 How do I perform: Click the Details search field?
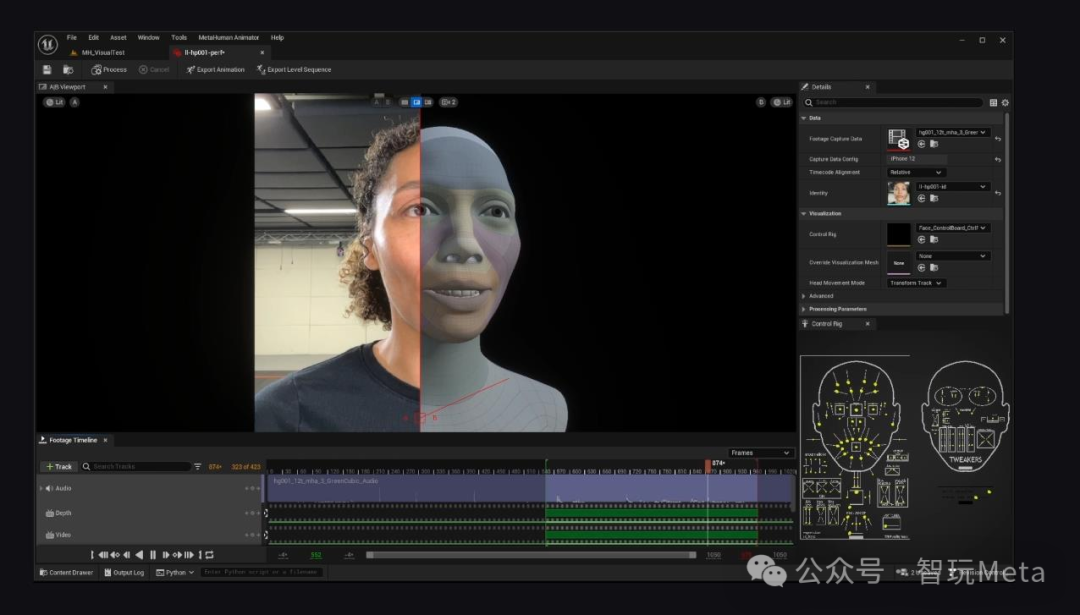point(894,102)
